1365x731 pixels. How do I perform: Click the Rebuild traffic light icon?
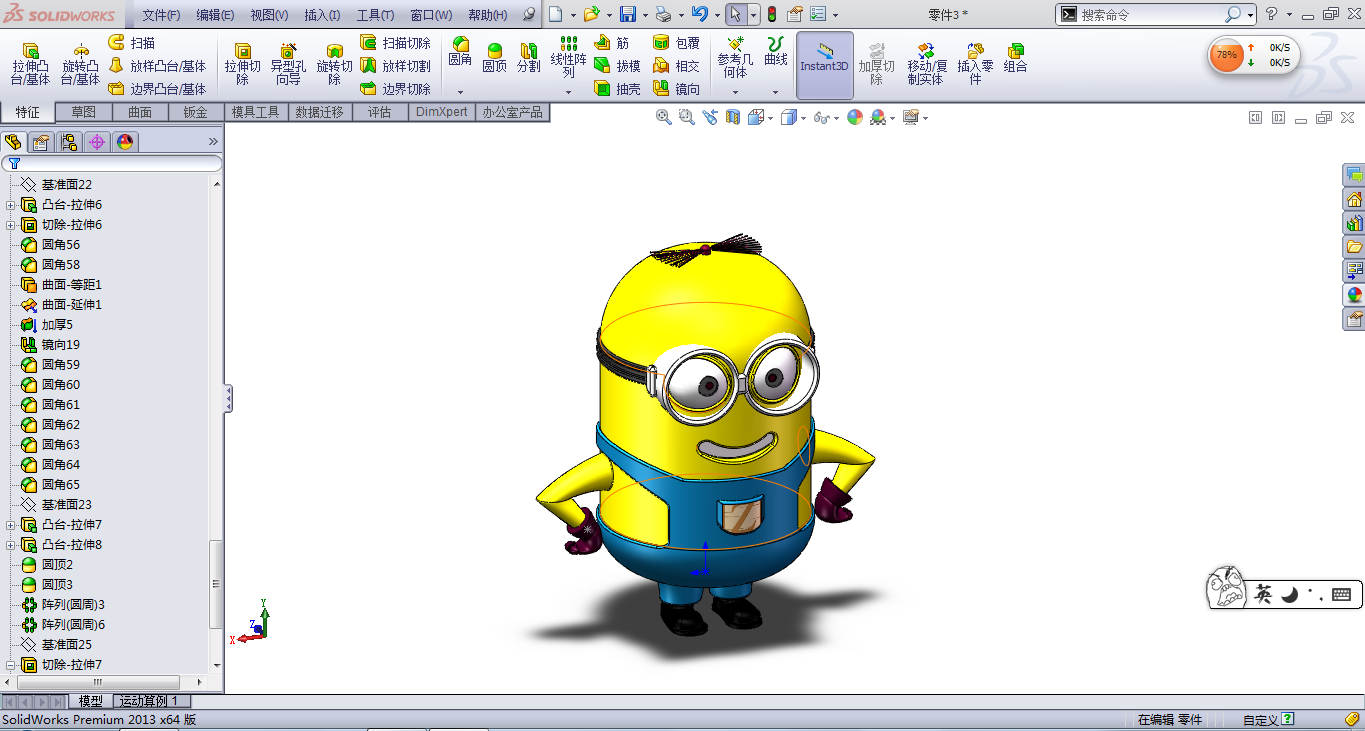pos(772,14)
